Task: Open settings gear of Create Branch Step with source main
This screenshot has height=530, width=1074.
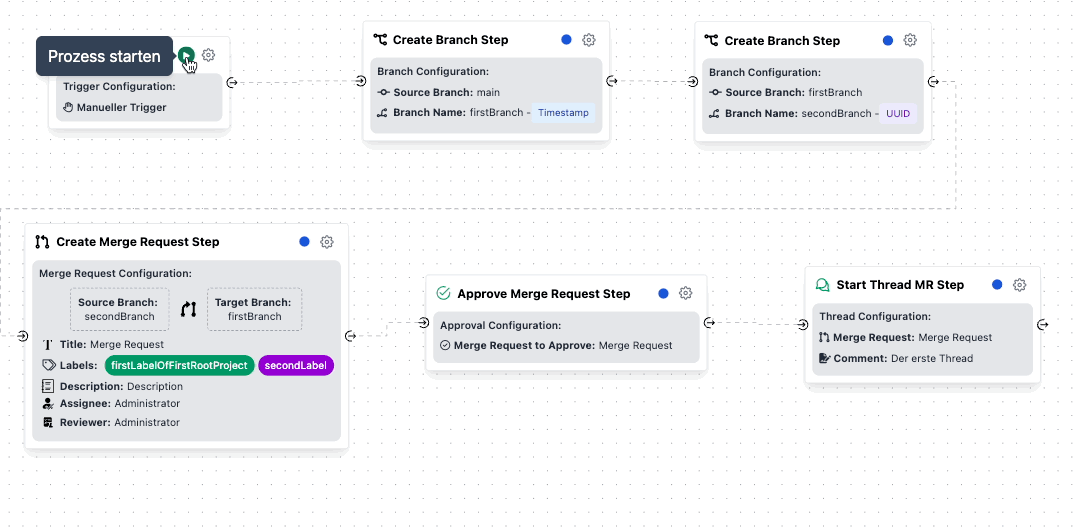Action: click(589, 40)
